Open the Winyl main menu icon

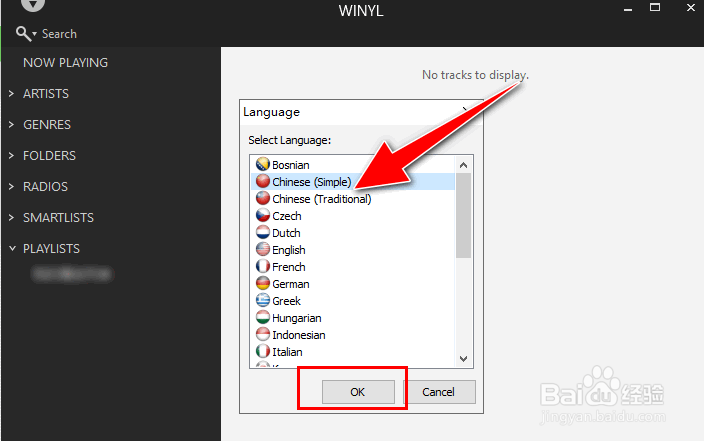pos(33,4)
